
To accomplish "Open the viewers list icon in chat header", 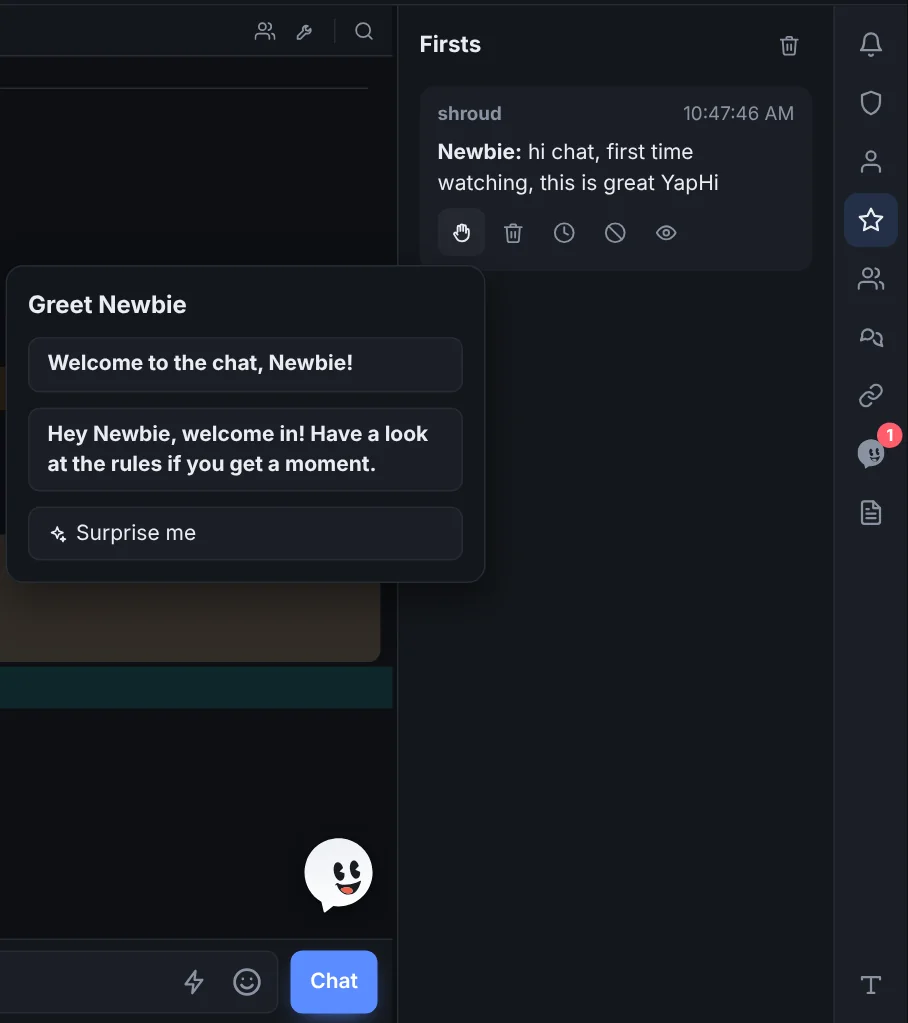I will coord(265,31).
